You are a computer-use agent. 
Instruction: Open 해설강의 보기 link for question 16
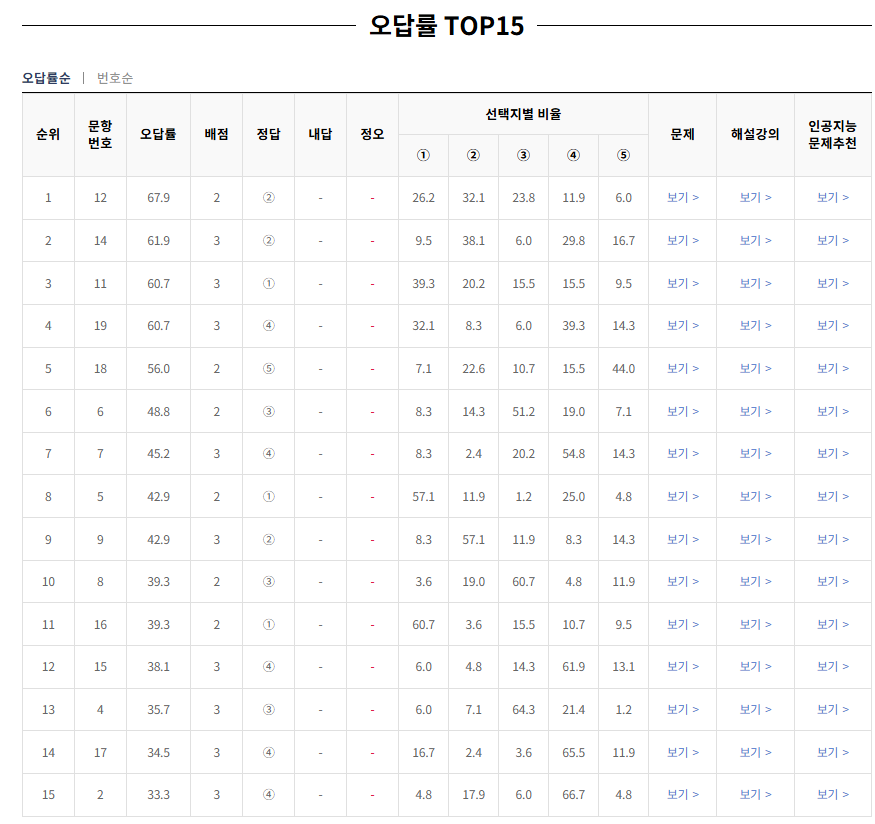coord(755,624)
